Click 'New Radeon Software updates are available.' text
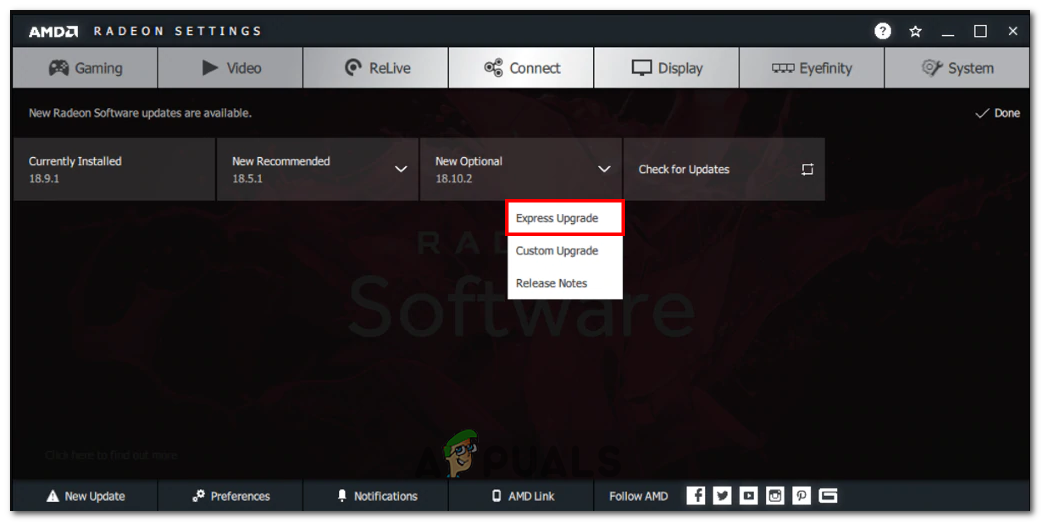Viewport: 1041px width, 522px height. pos(140,113)
